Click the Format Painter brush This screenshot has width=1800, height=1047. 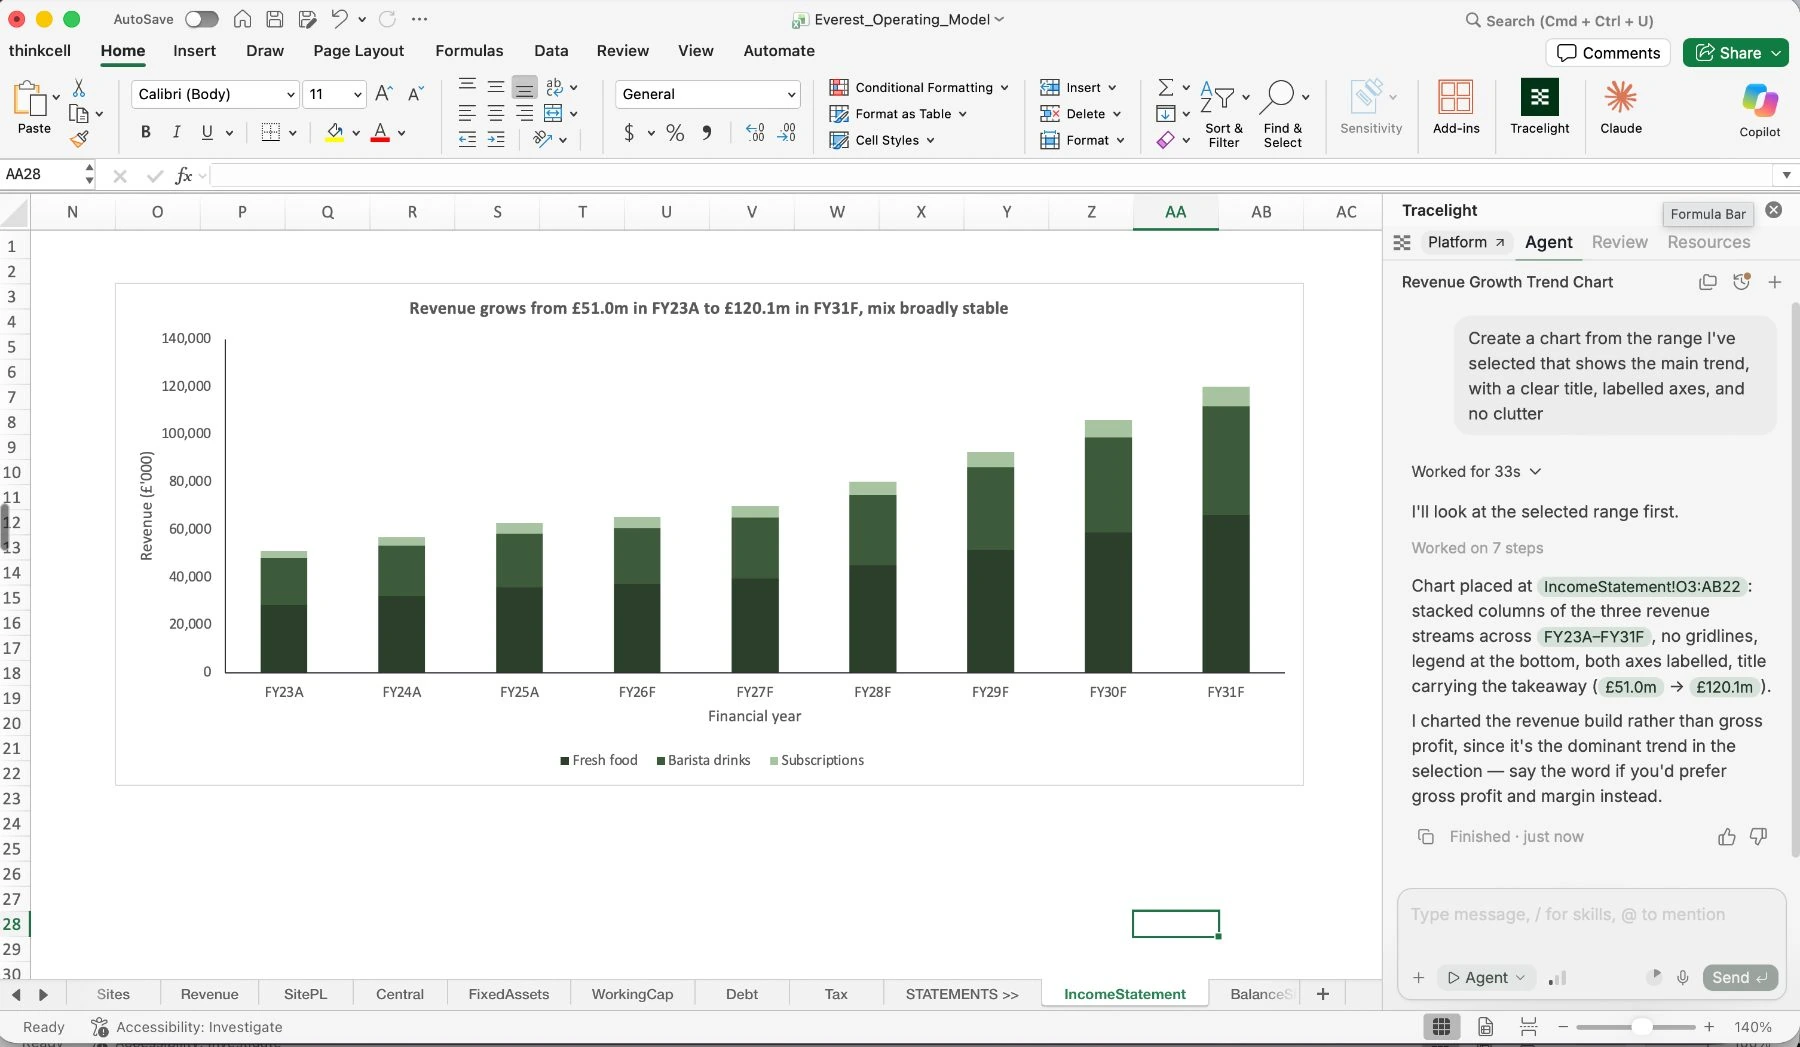point(79,140)
